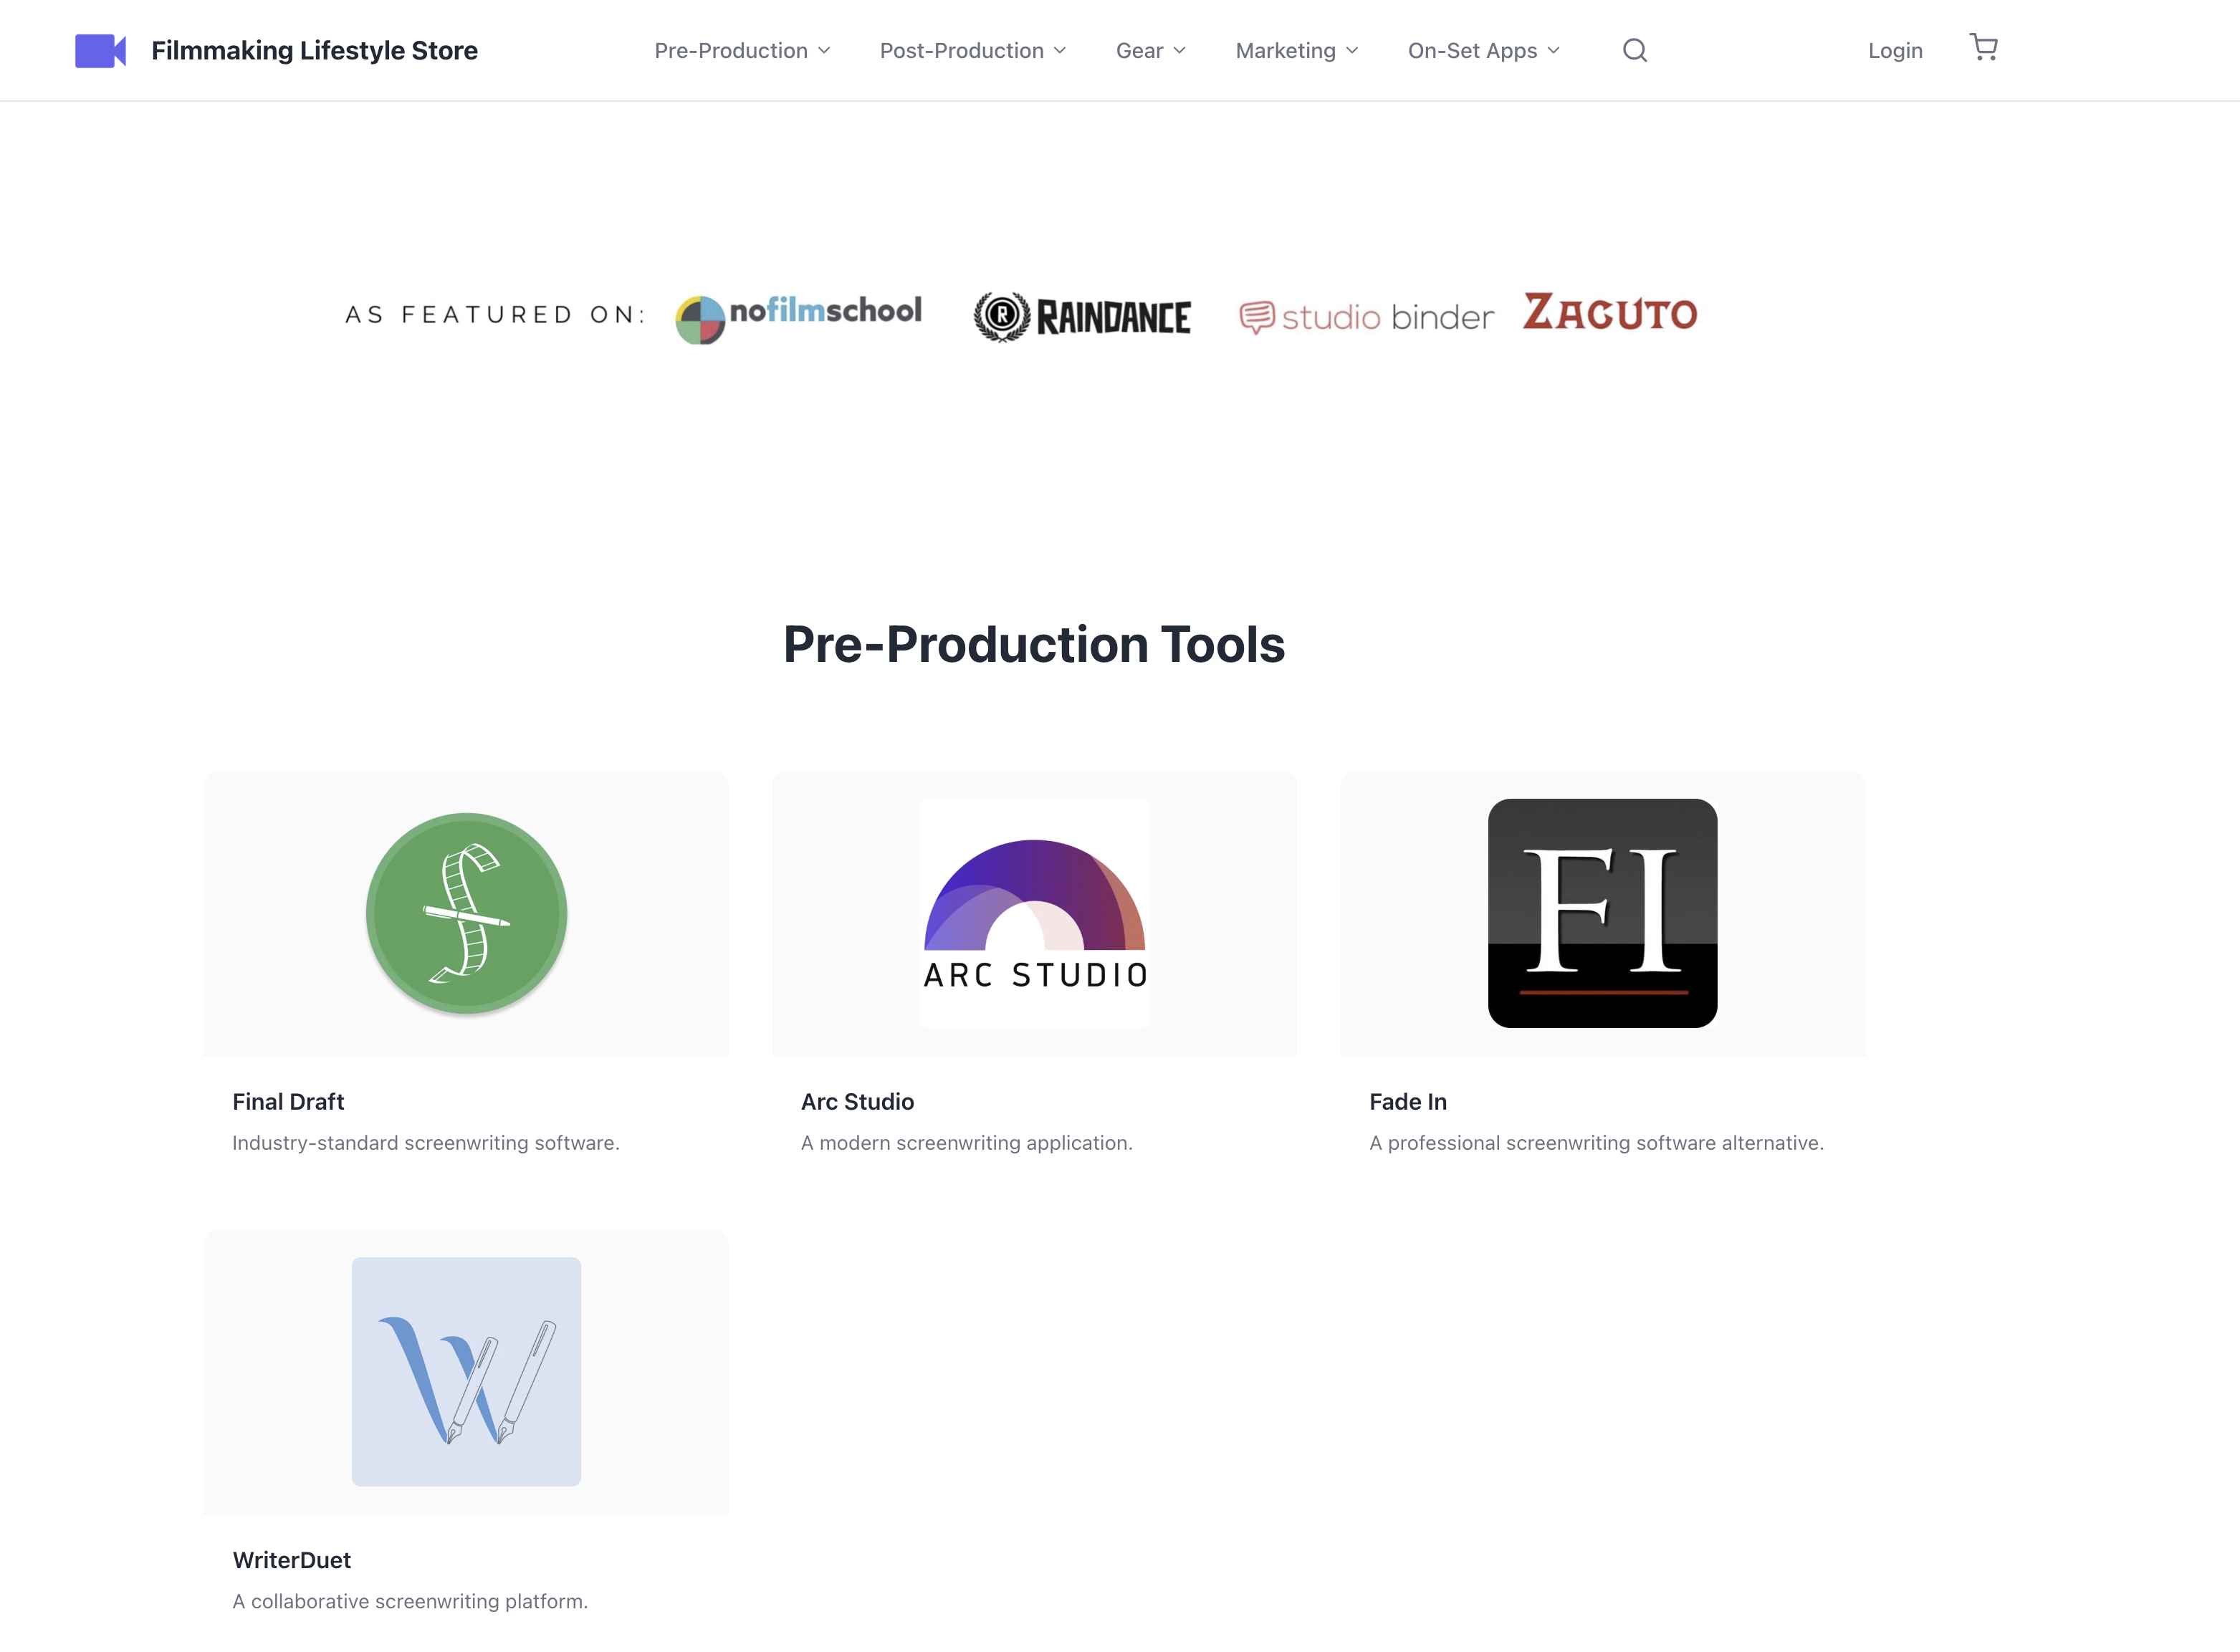Screen dimensions: 2240x1652
Task: Click the nofilmschool featured logo
Action: [x=798, y=317]
